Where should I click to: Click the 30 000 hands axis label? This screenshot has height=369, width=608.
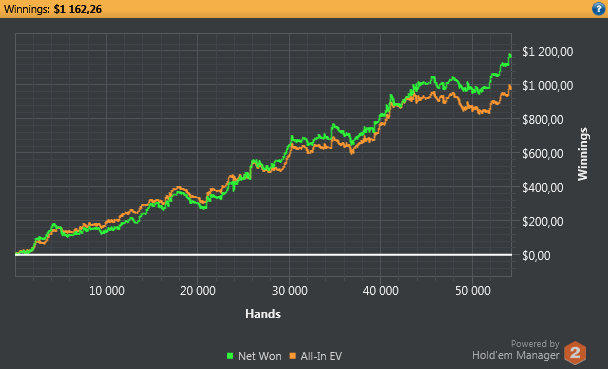(290, 291)
